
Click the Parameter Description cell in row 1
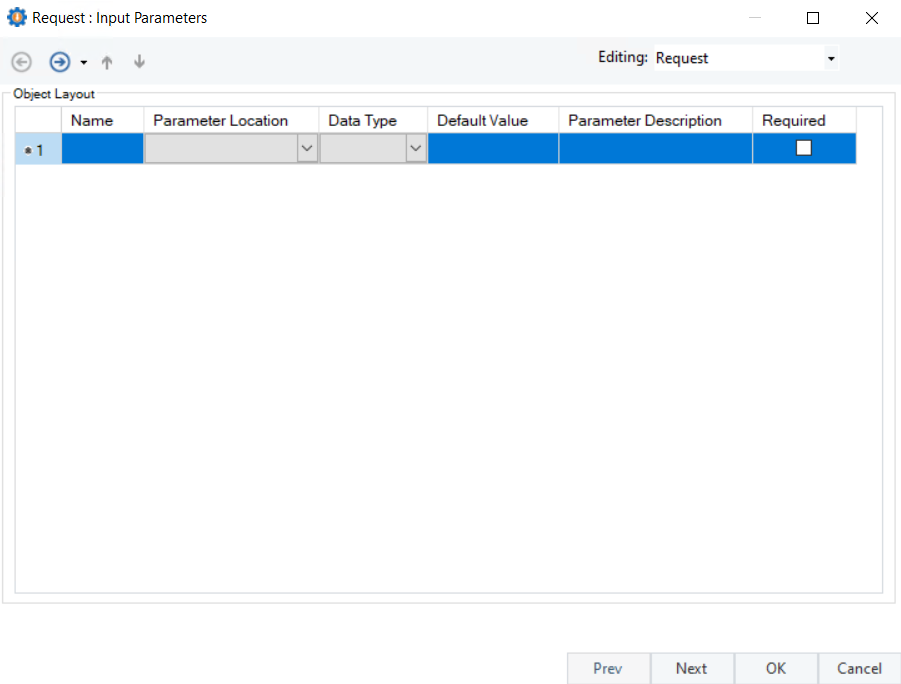click(x=655, y=148)
